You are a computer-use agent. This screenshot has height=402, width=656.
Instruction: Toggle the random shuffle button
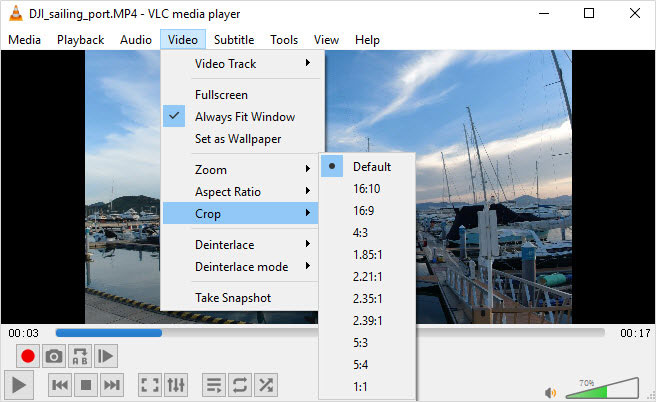(x=266, y=385)
